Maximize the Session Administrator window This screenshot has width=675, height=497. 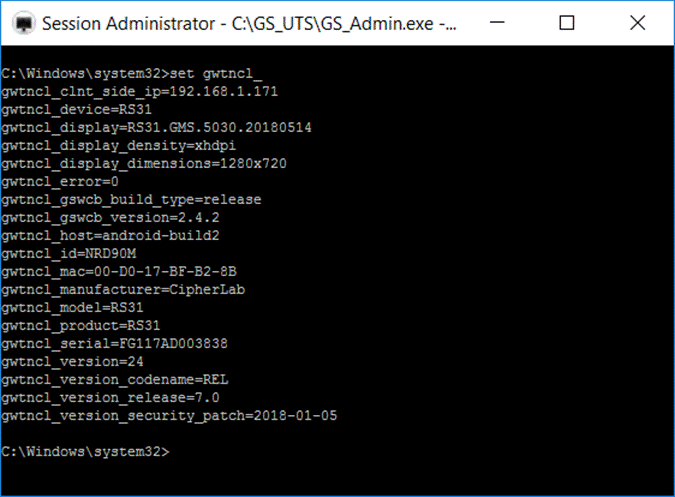click(x=567, y=23)
